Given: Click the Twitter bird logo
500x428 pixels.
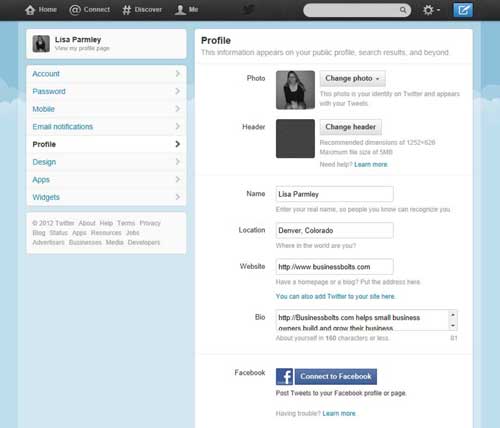Looking at the screenshot, I should click(x=249, y=10).
